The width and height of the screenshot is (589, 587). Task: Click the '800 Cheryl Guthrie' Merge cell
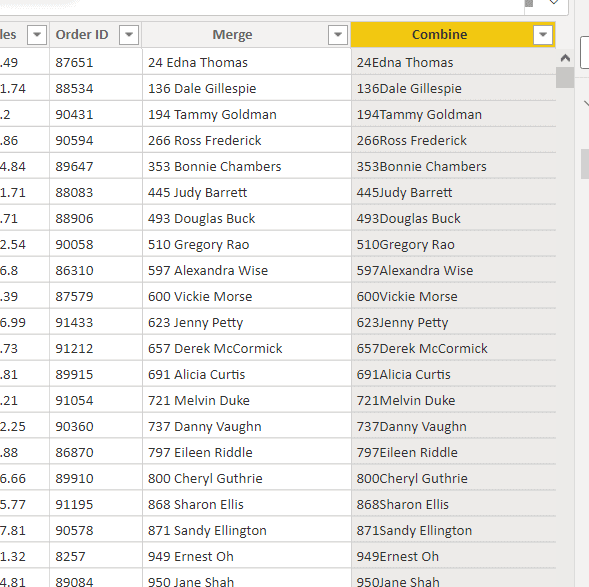(246, 478)
